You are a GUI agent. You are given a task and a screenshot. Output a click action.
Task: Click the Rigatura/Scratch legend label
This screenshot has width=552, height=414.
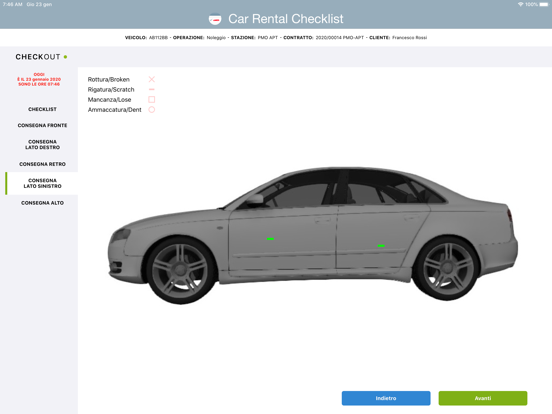[111, 89]
